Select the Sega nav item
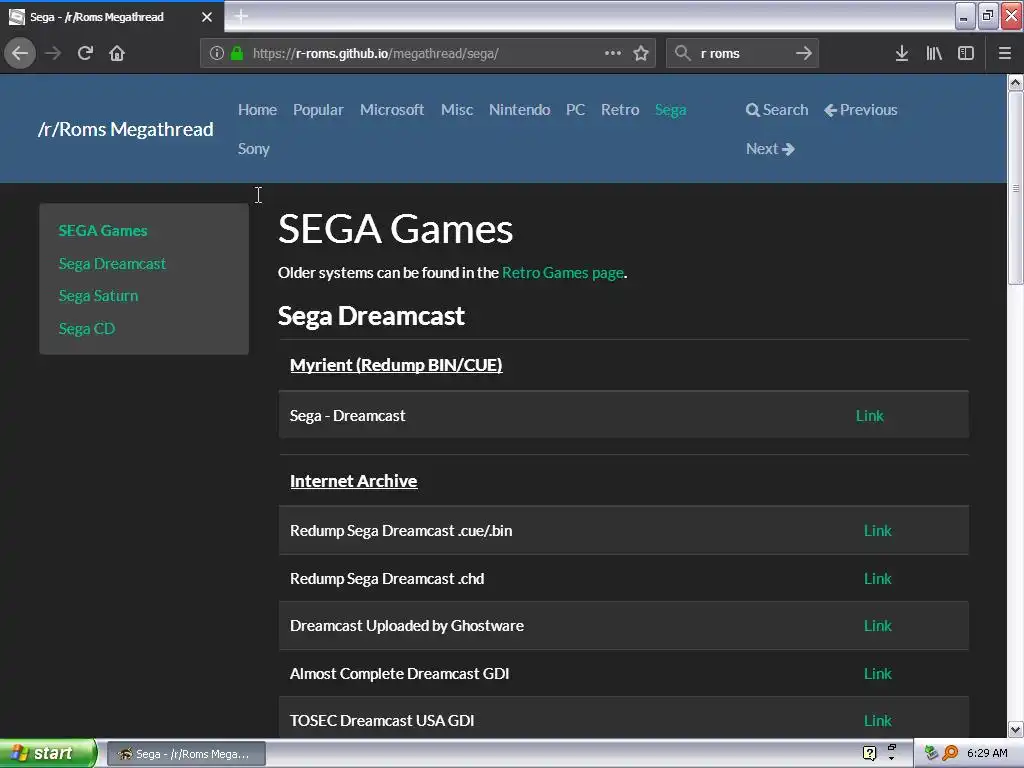 click(x=671, y=110)
